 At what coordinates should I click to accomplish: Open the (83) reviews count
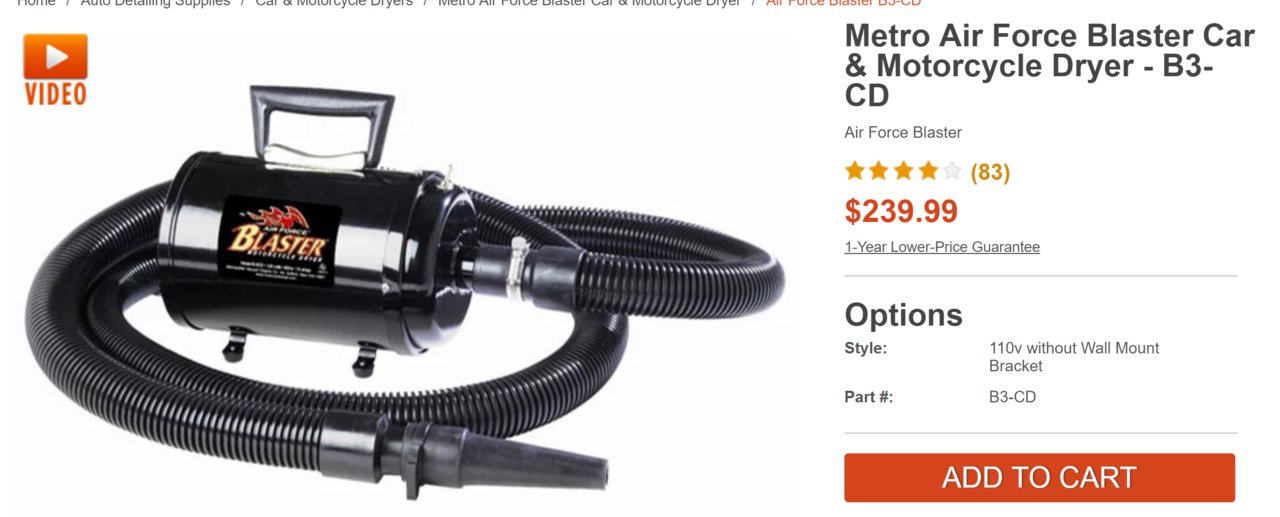(x=990, y=172)
